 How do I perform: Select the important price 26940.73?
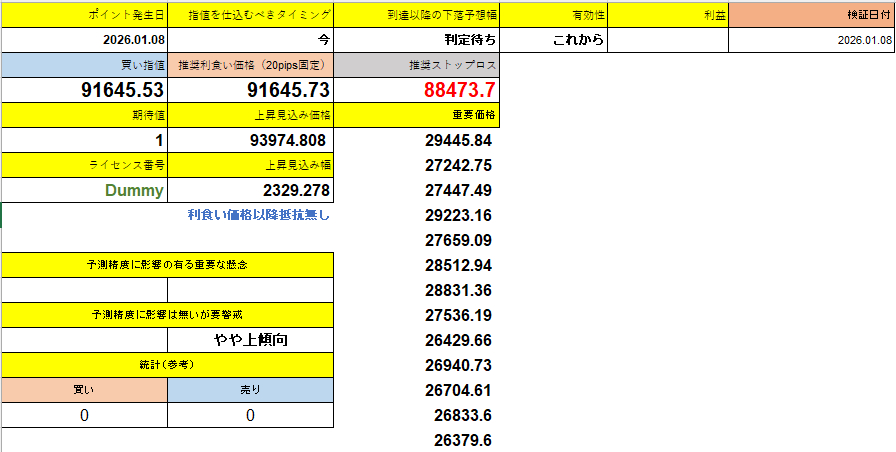[x=458, y=365]
